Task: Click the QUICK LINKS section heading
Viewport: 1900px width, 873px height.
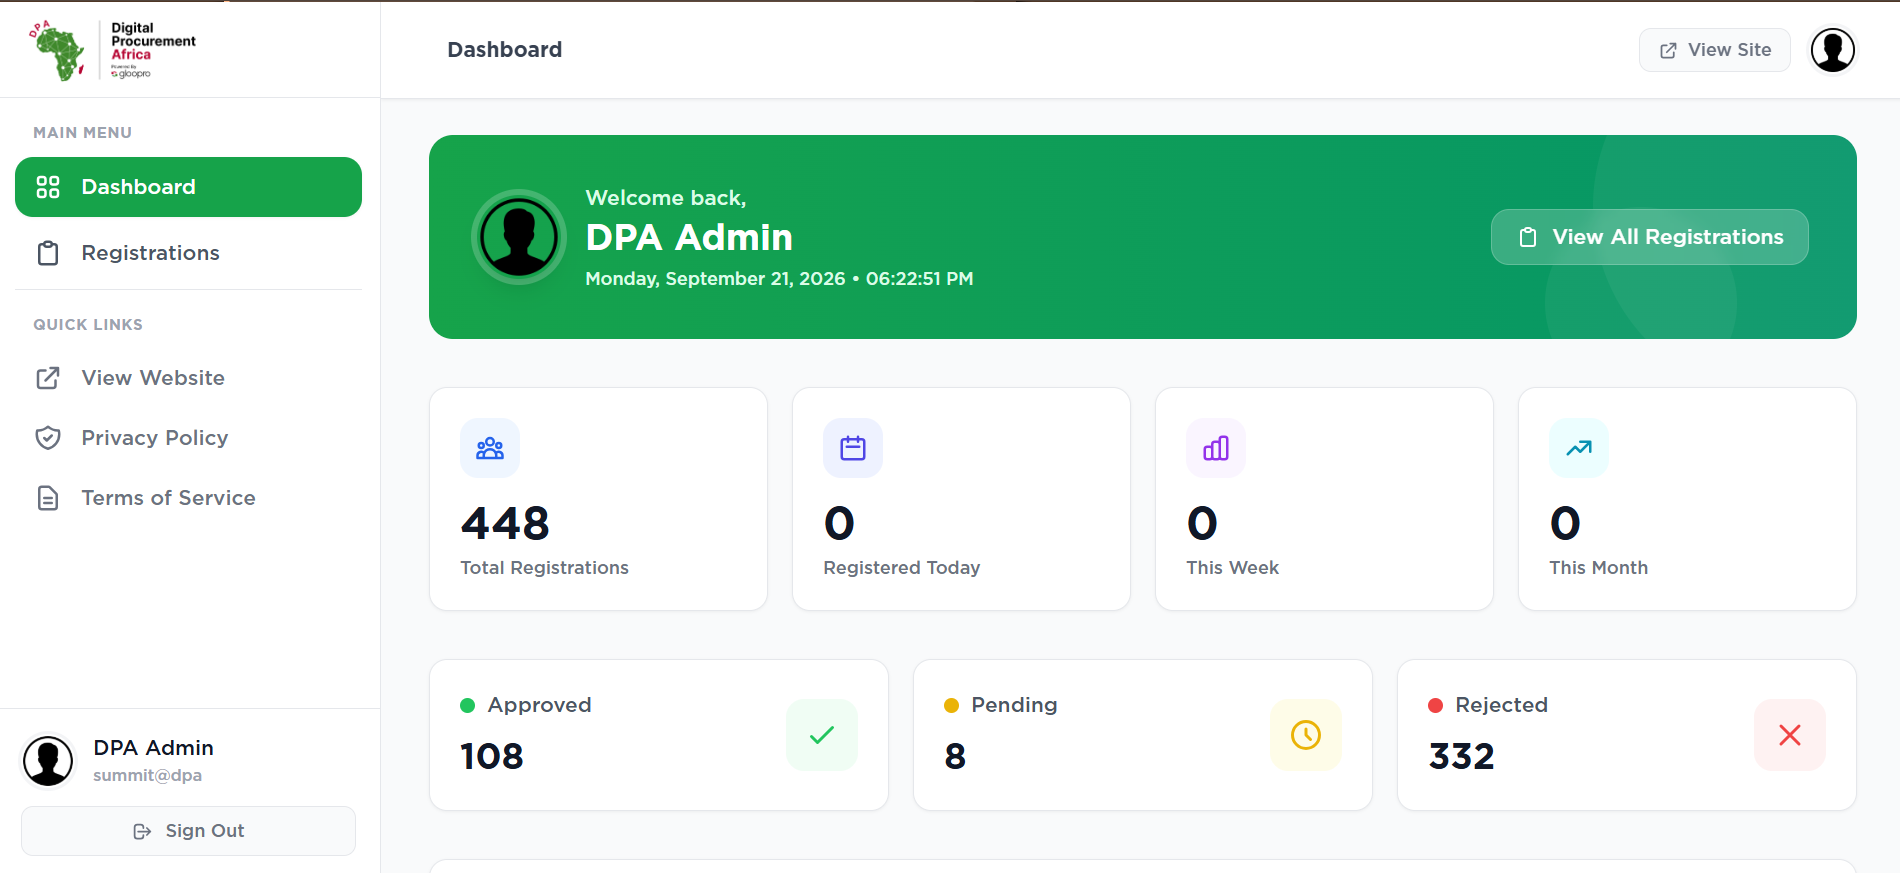Action: pos(88,325)
